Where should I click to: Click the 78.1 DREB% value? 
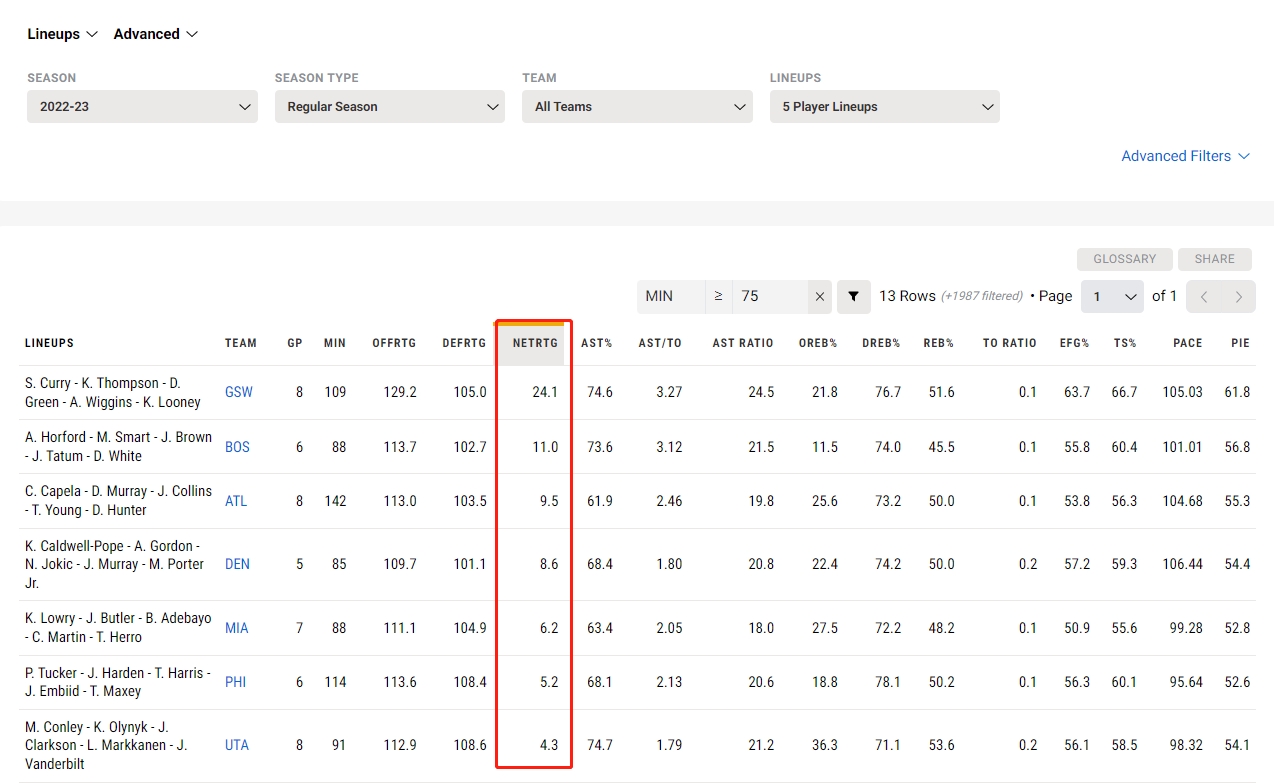[x=888, y=682]
